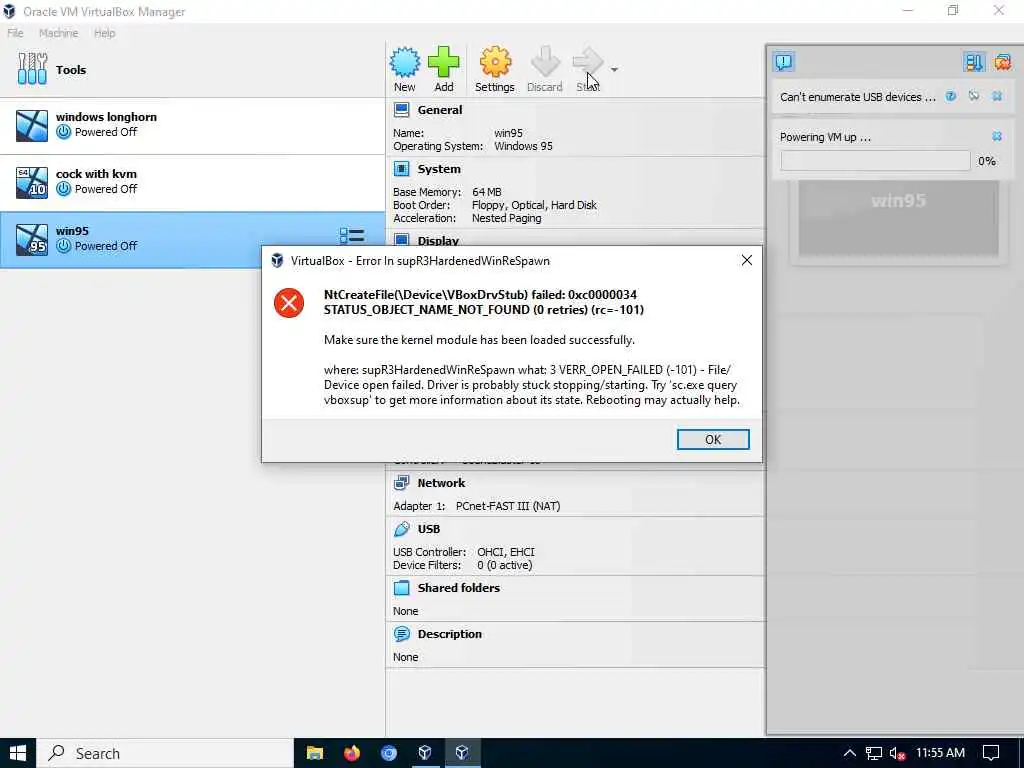The height and width of the screenshot is (768, 1024).
Task: Click the win95 preview thumbnail
Action: tap(899, 217)
